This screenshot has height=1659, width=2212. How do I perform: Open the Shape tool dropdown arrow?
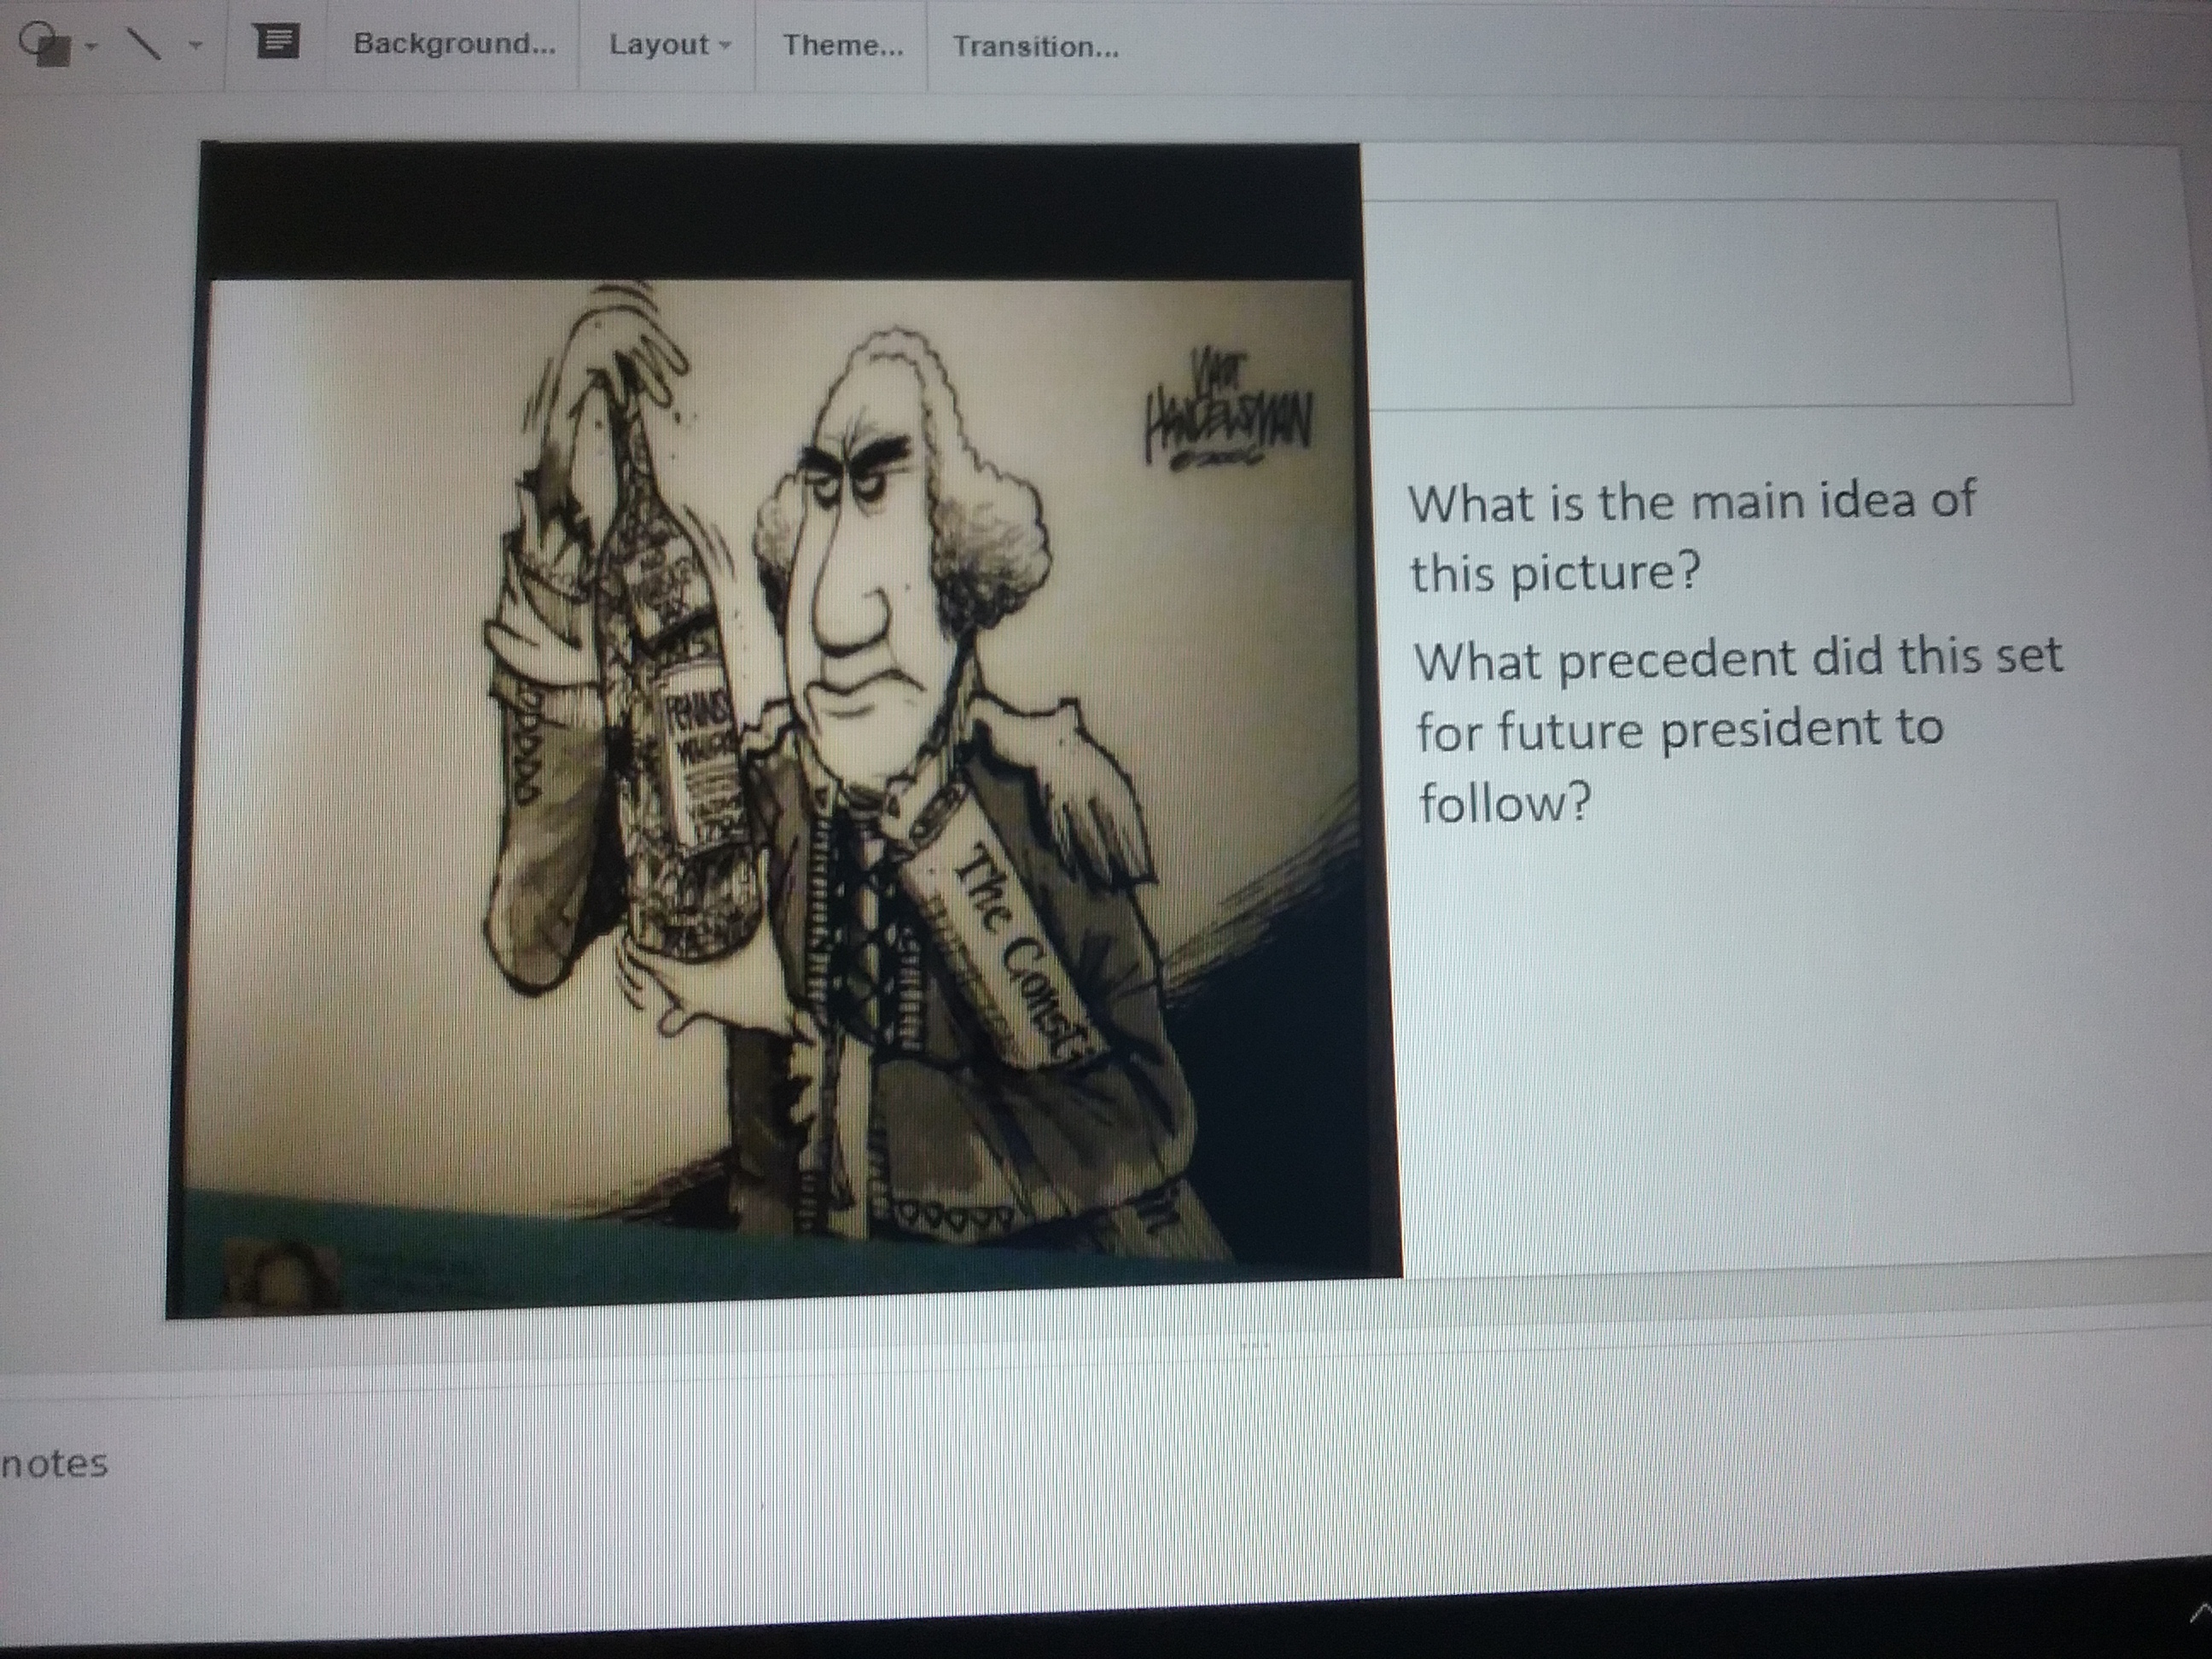pos(90,46)
